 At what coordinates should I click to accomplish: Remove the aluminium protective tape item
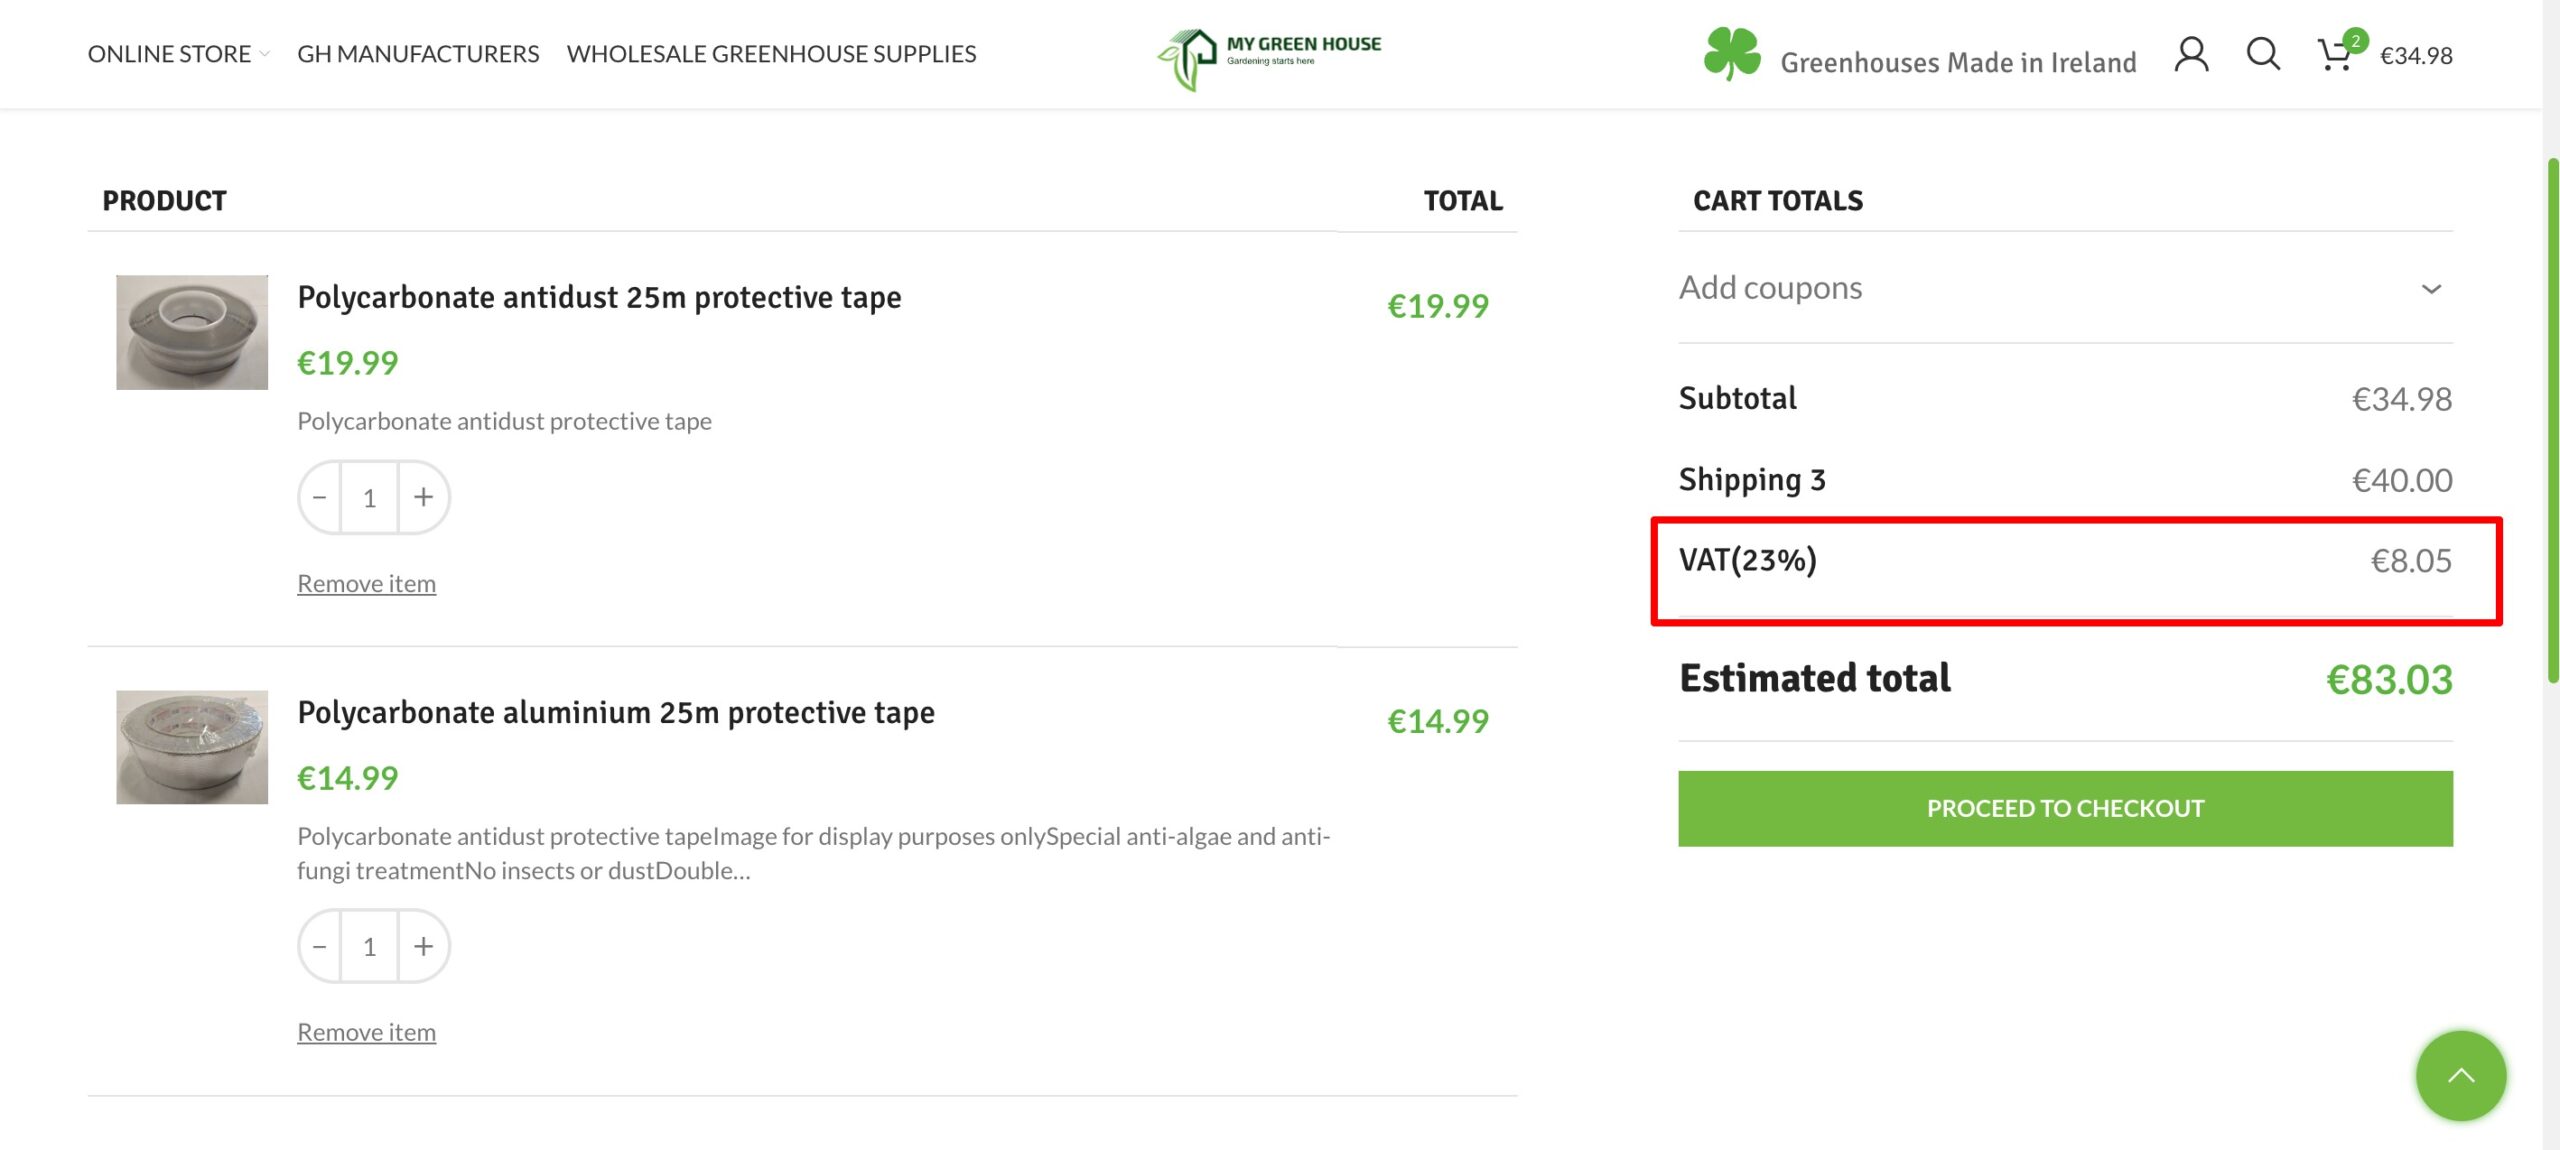366,1033
